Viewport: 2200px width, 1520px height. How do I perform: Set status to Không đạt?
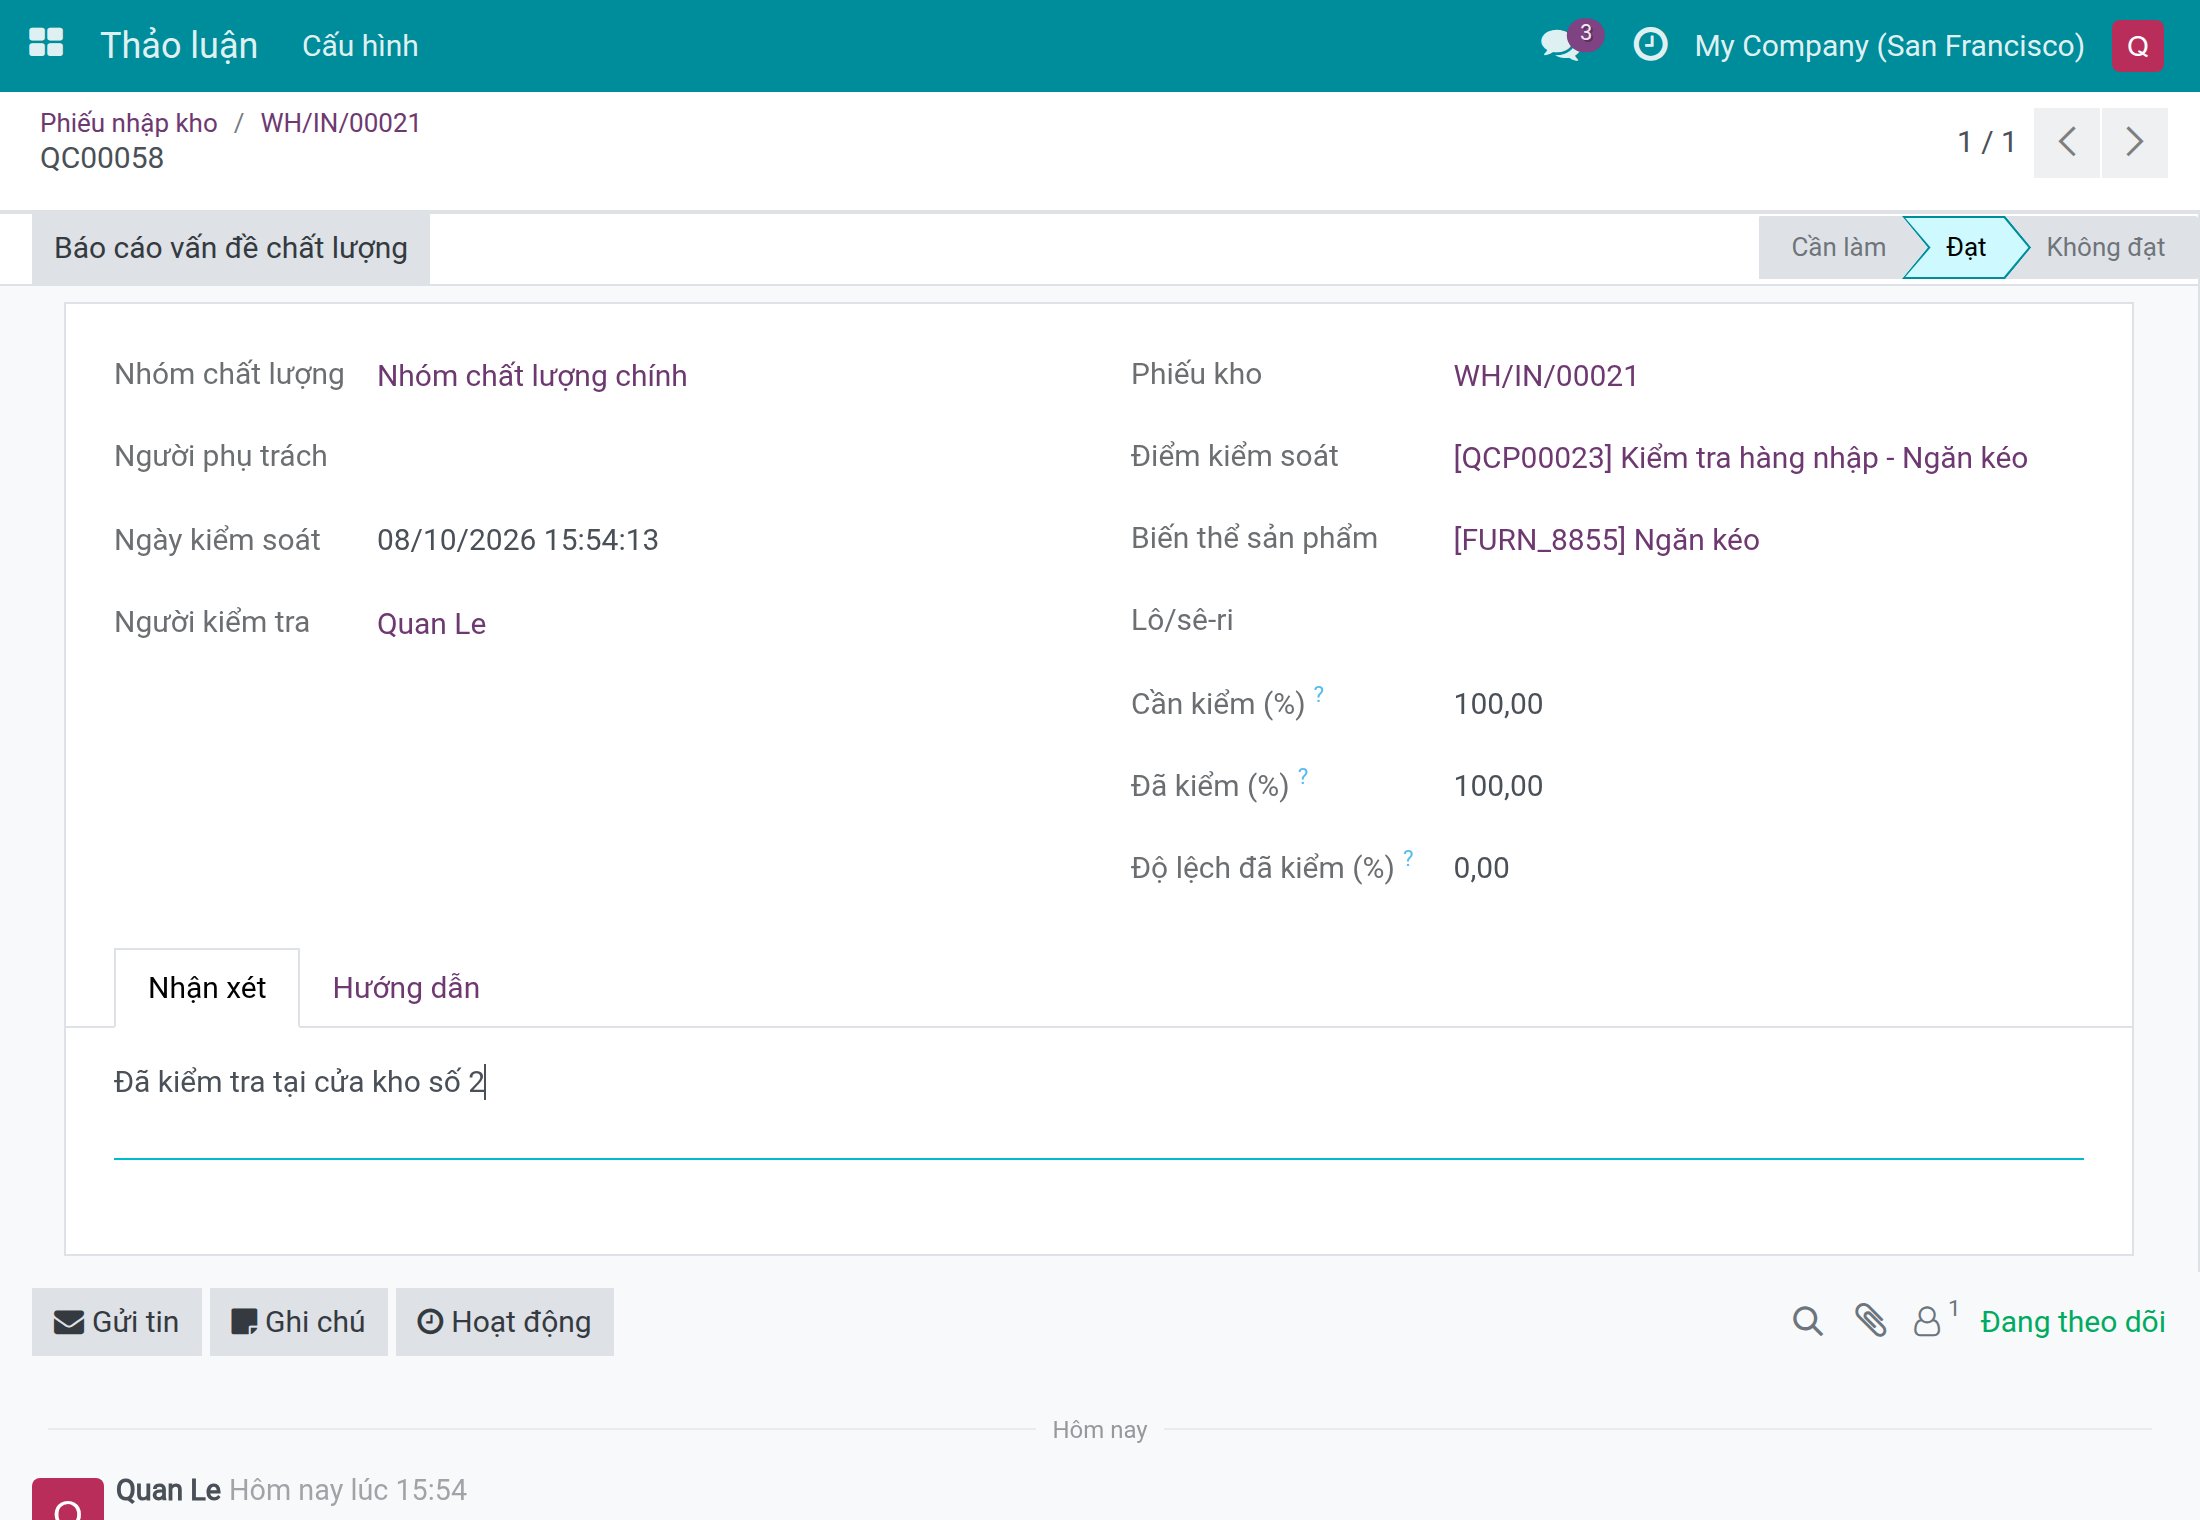tap(2105, 247)
